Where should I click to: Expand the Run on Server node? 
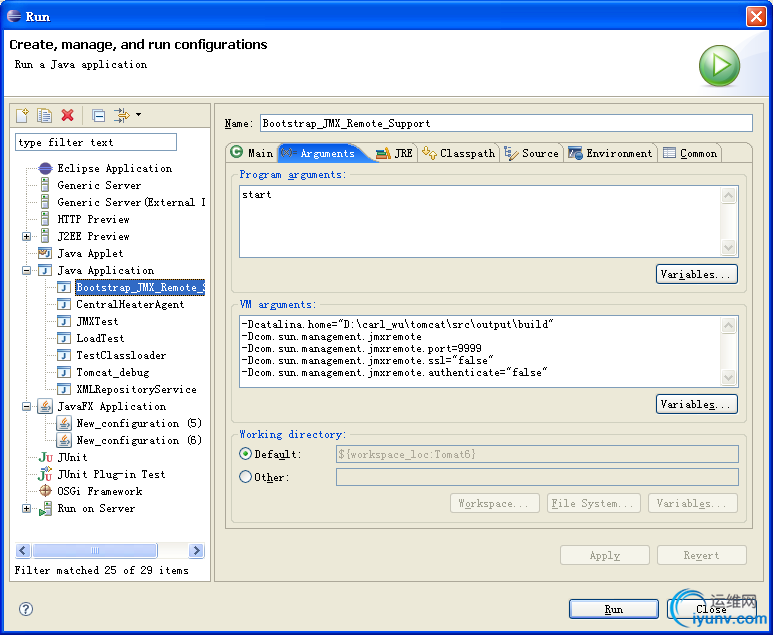click(x=27, y=508)
